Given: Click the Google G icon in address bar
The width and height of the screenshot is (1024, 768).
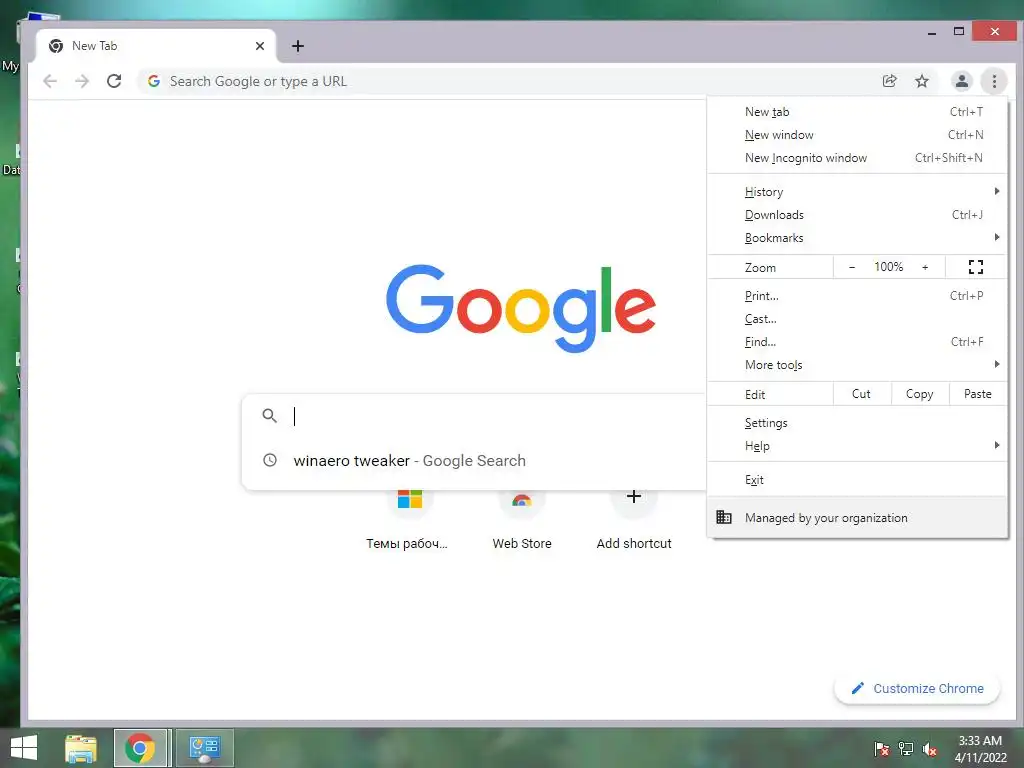Looking at the screenshot, I should click(154, 81).
